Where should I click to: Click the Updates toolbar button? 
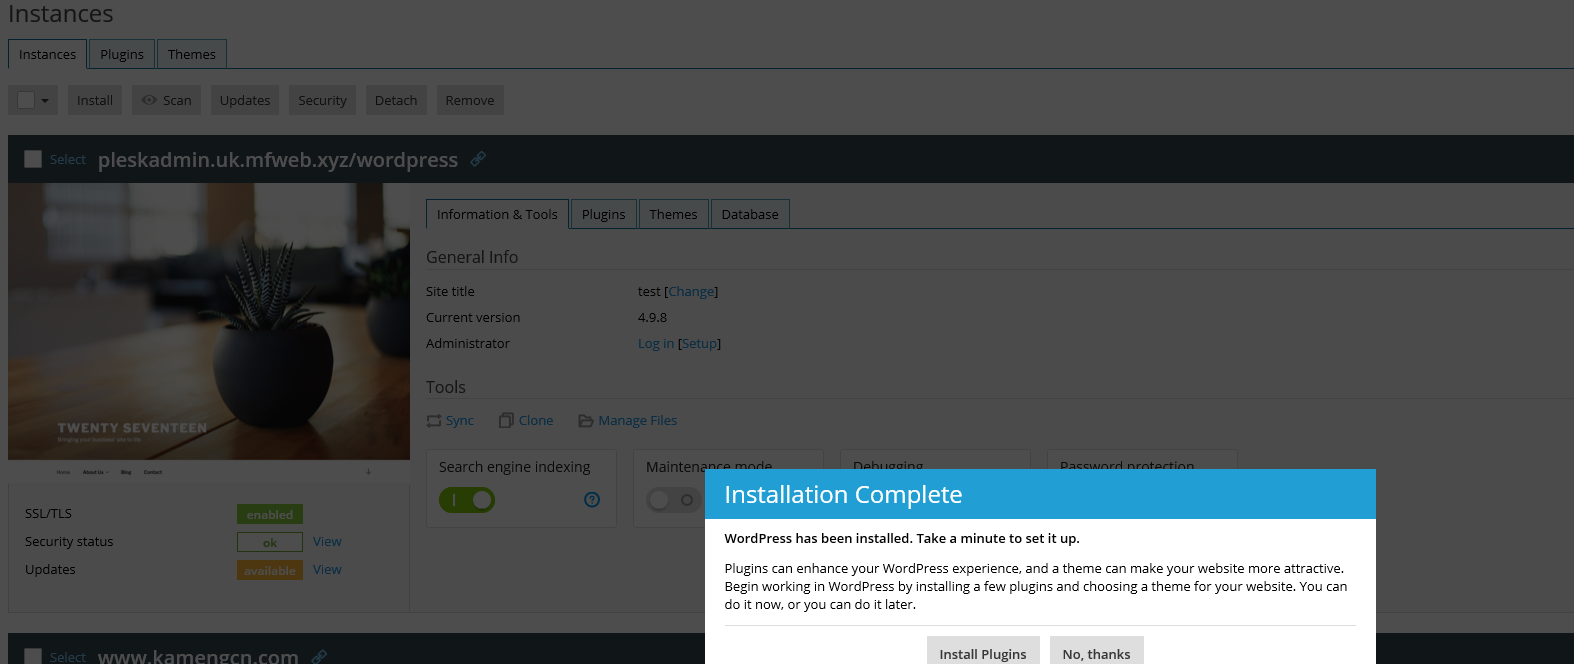[245, 100]
